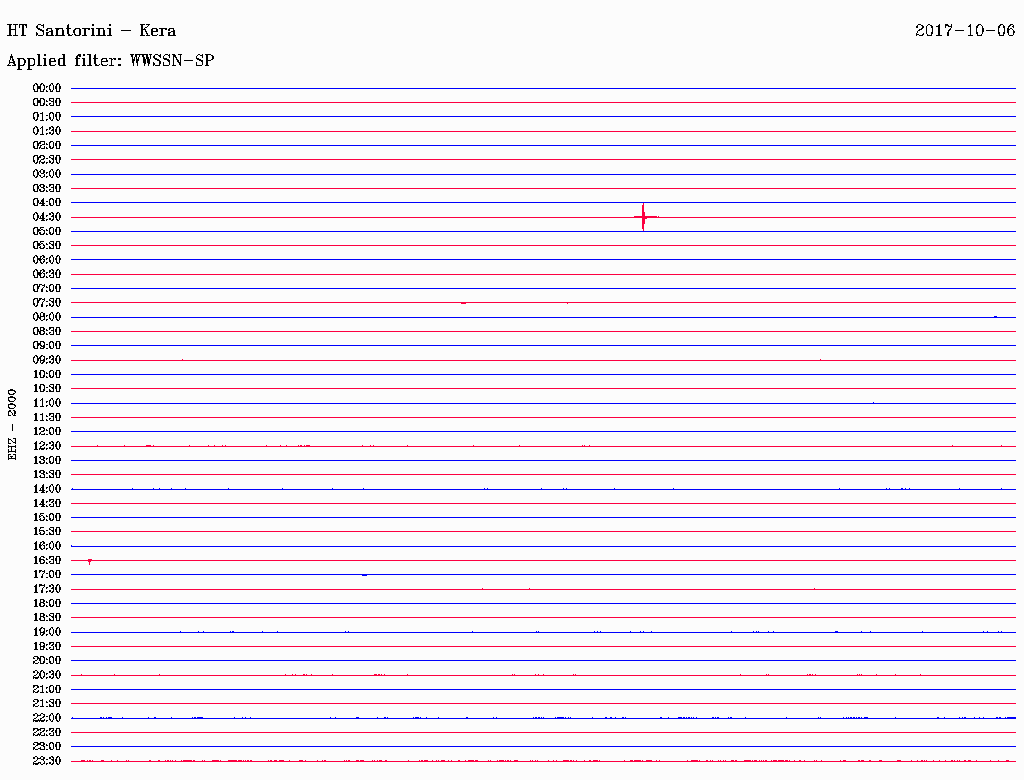Image resolution: width=1024 pixels, height=780 pixels.
Task: Select the 16:30 time label
Action: [x=46, y=561]
